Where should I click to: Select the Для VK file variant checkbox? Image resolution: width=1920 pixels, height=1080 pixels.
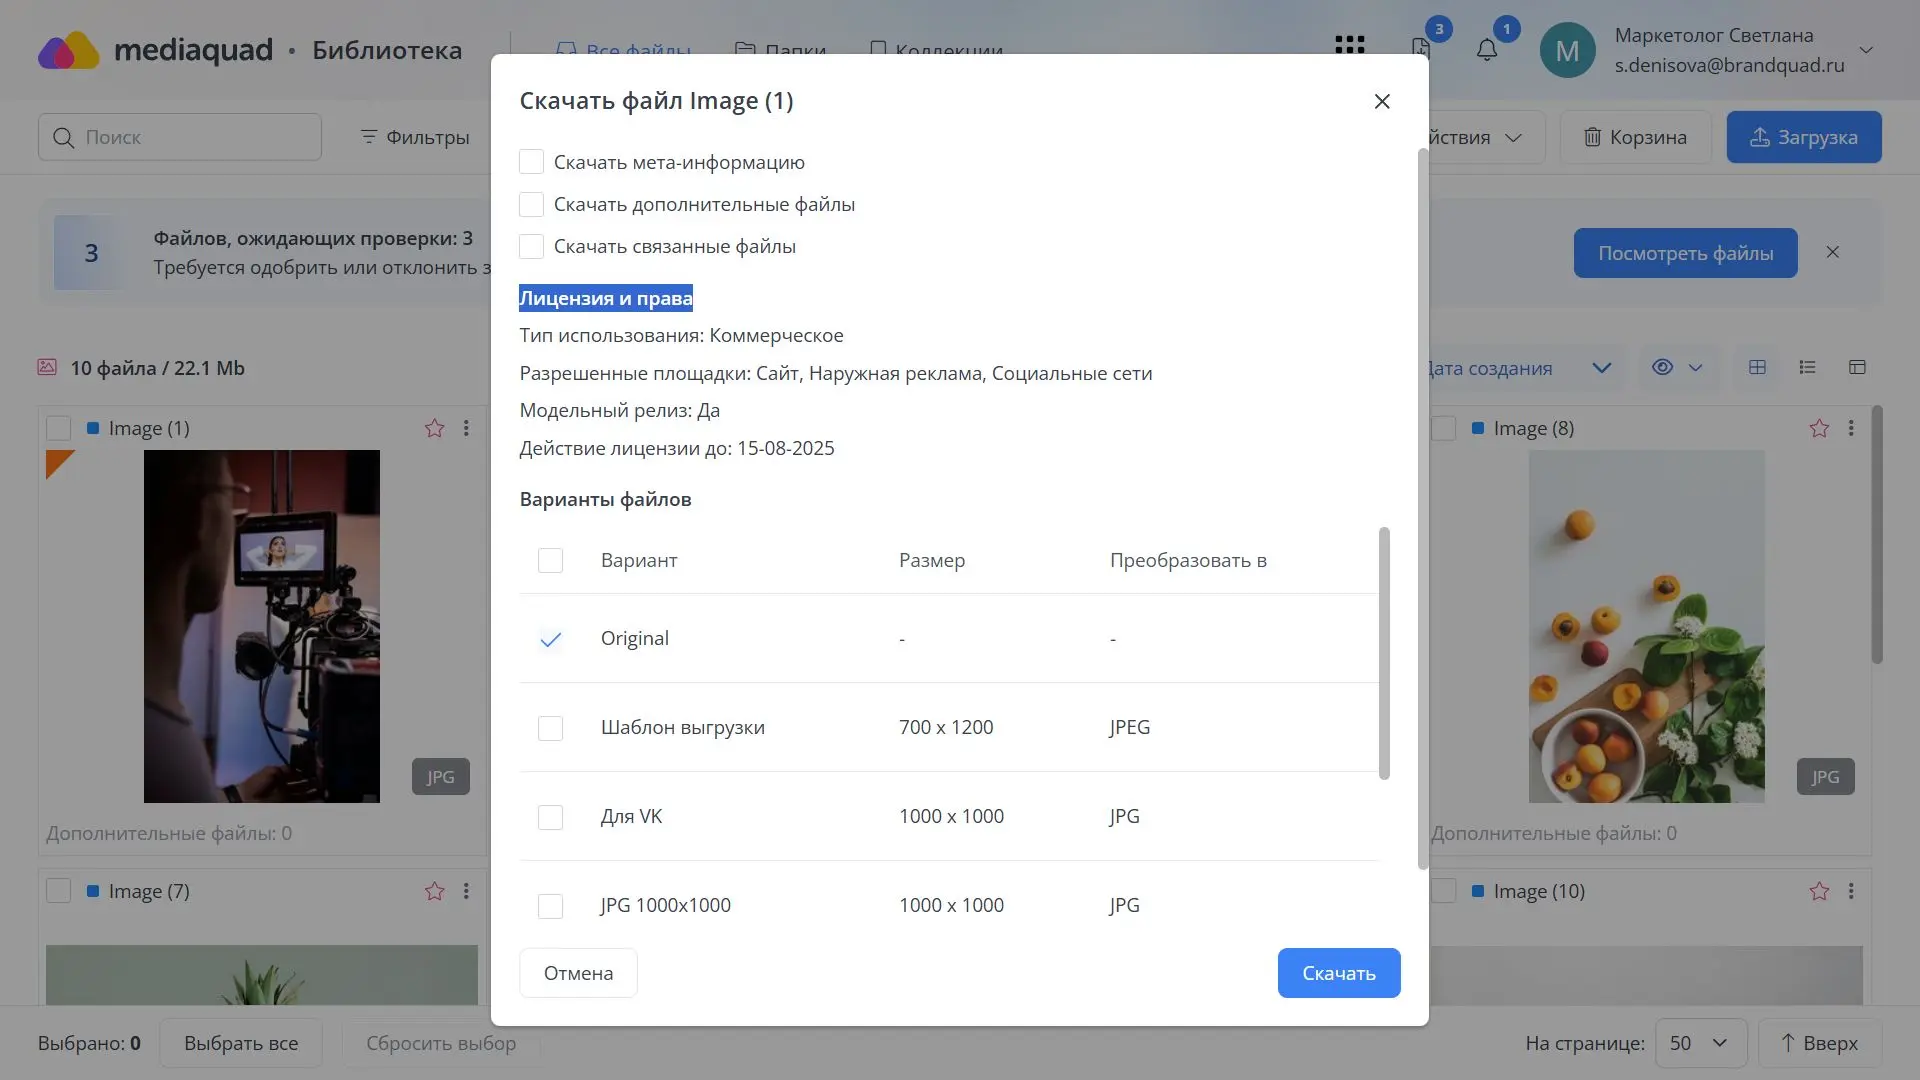[x=550, y=817]
